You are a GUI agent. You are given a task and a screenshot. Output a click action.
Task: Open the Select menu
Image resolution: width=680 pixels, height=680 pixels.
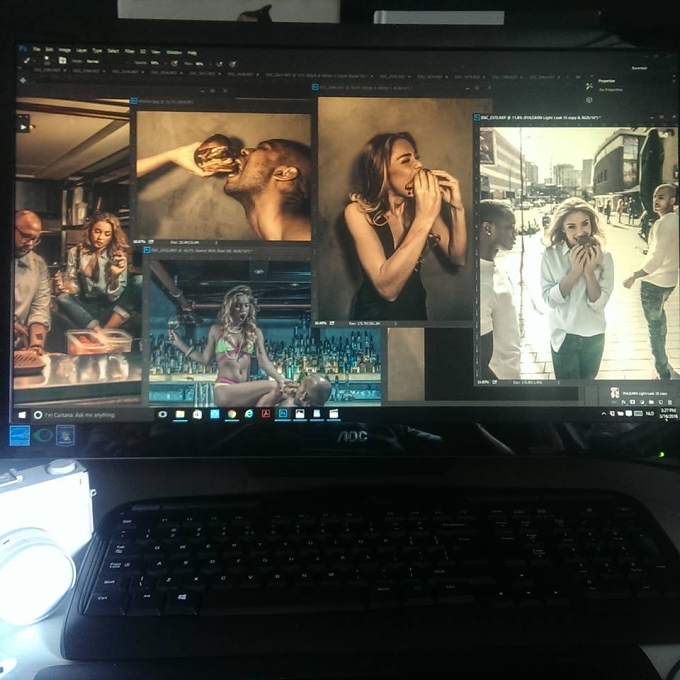(113, 51)
